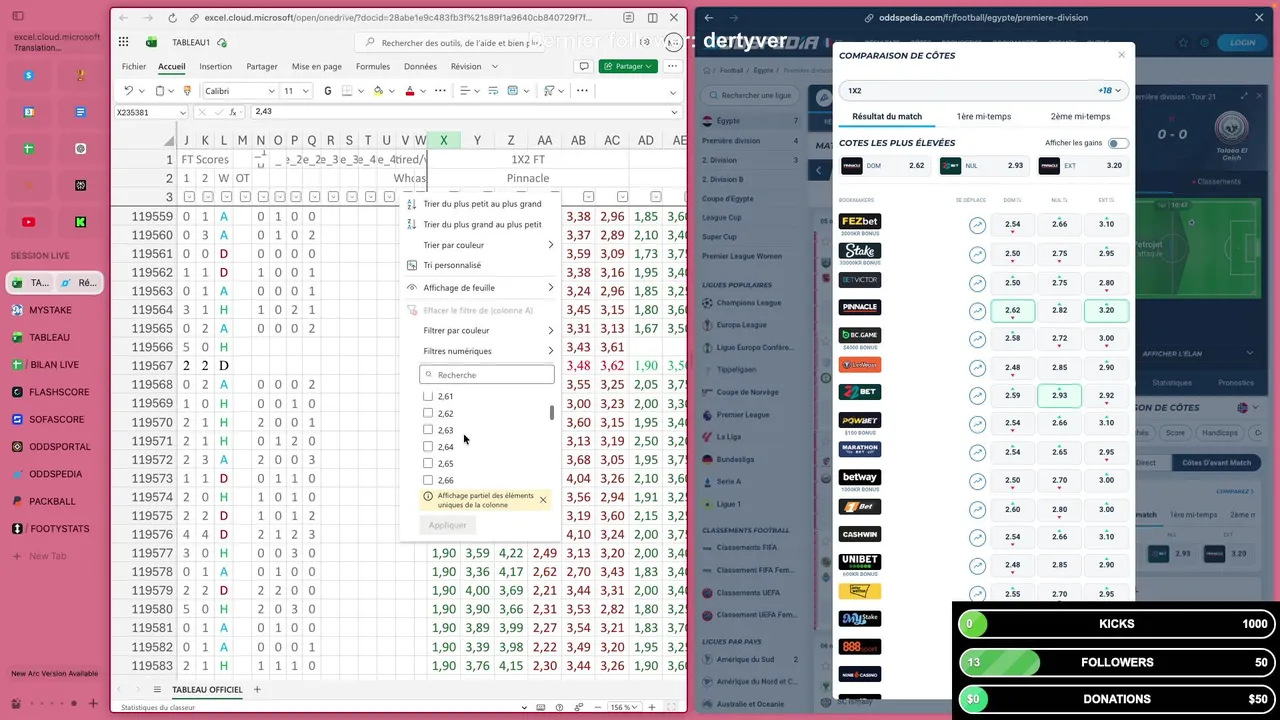Click the Appliquer button in filter menu
Viewport: 1280px width, 720px height.
448,525
